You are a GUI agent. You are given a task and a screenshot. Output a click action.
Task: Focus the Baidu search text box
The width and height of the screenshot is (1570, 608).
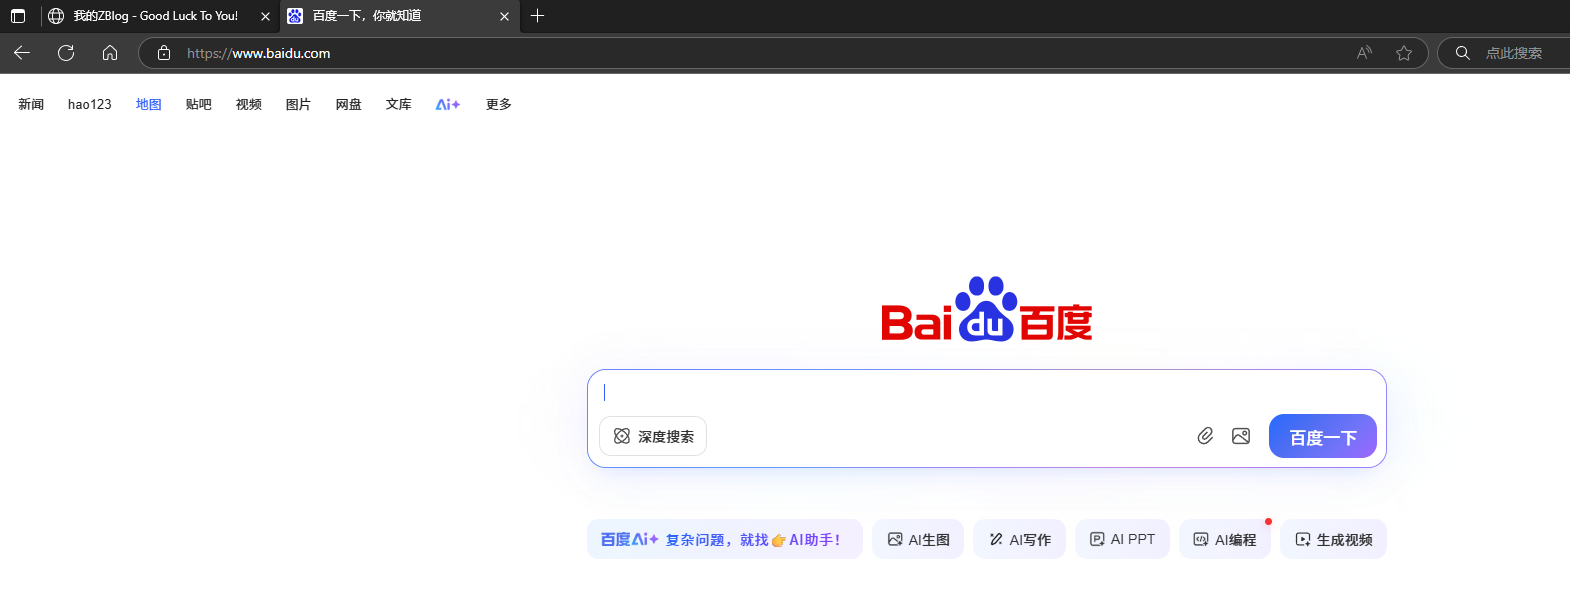point(987,392)
